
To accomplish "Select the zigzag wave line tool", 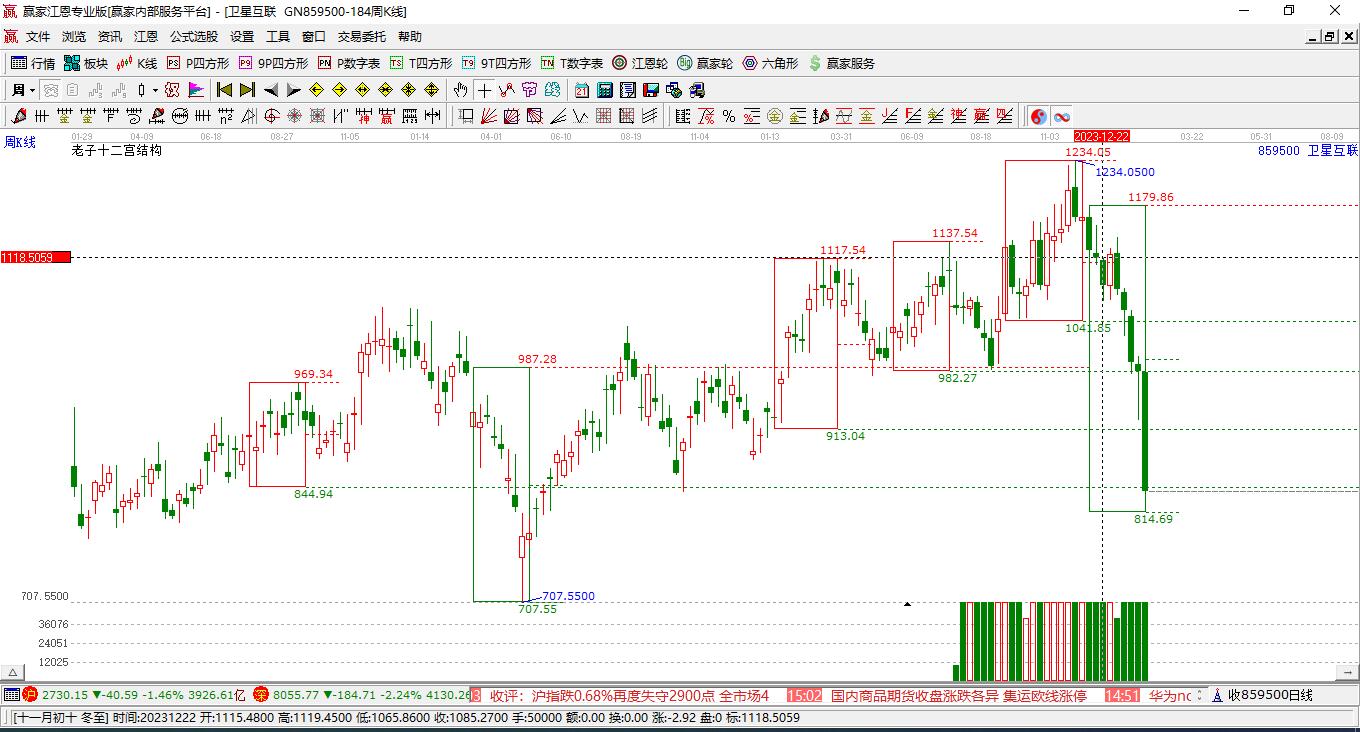I will coord(506,90).
